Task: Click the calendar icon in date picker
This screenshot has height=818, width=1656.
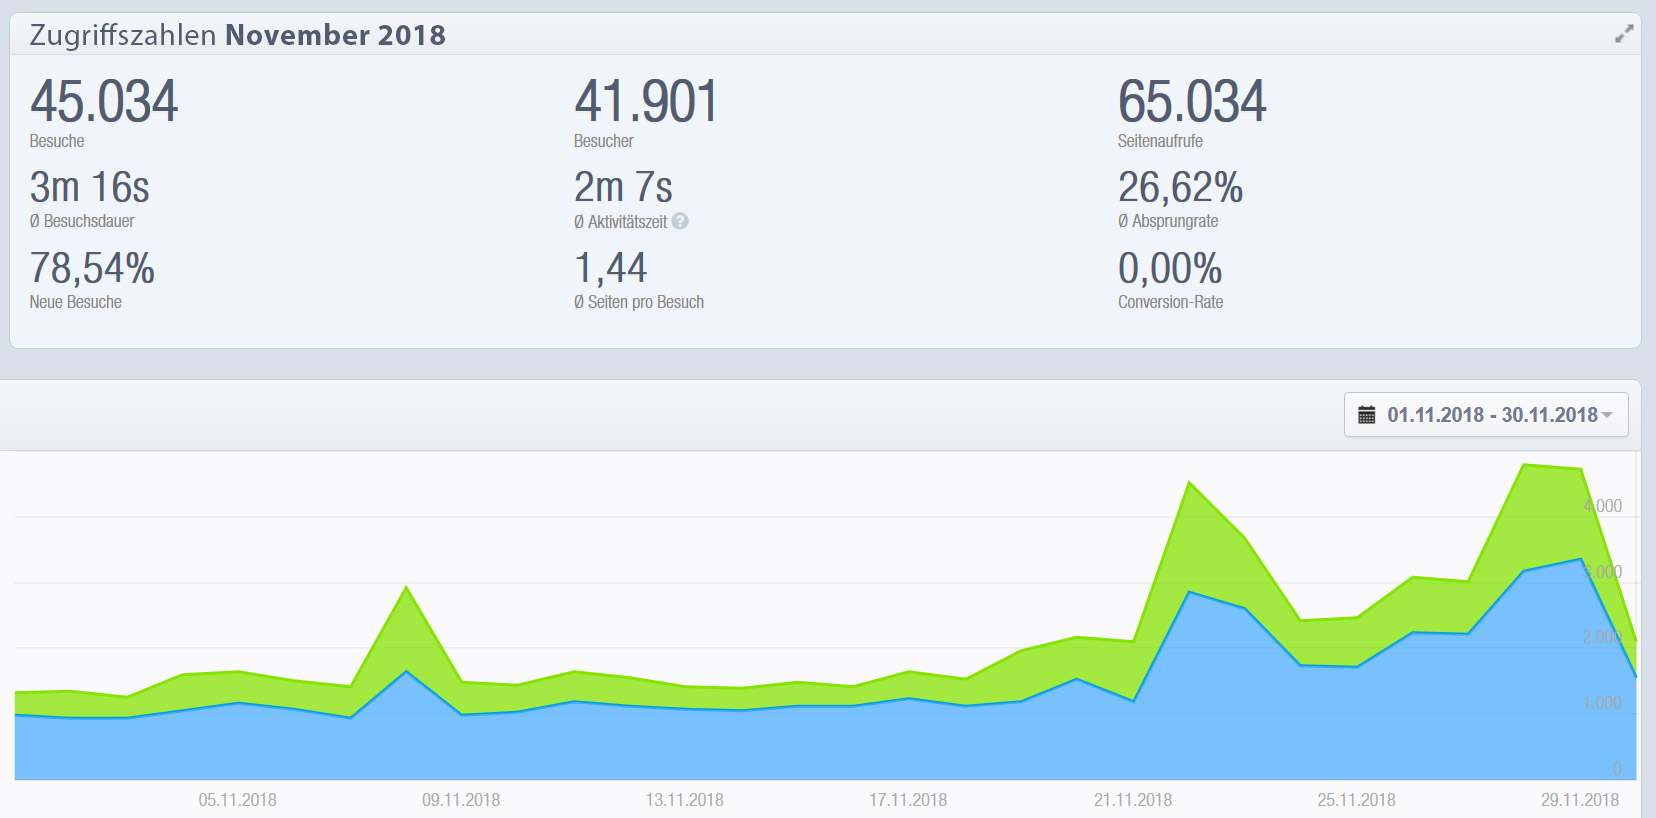Action: [1366, 415]
